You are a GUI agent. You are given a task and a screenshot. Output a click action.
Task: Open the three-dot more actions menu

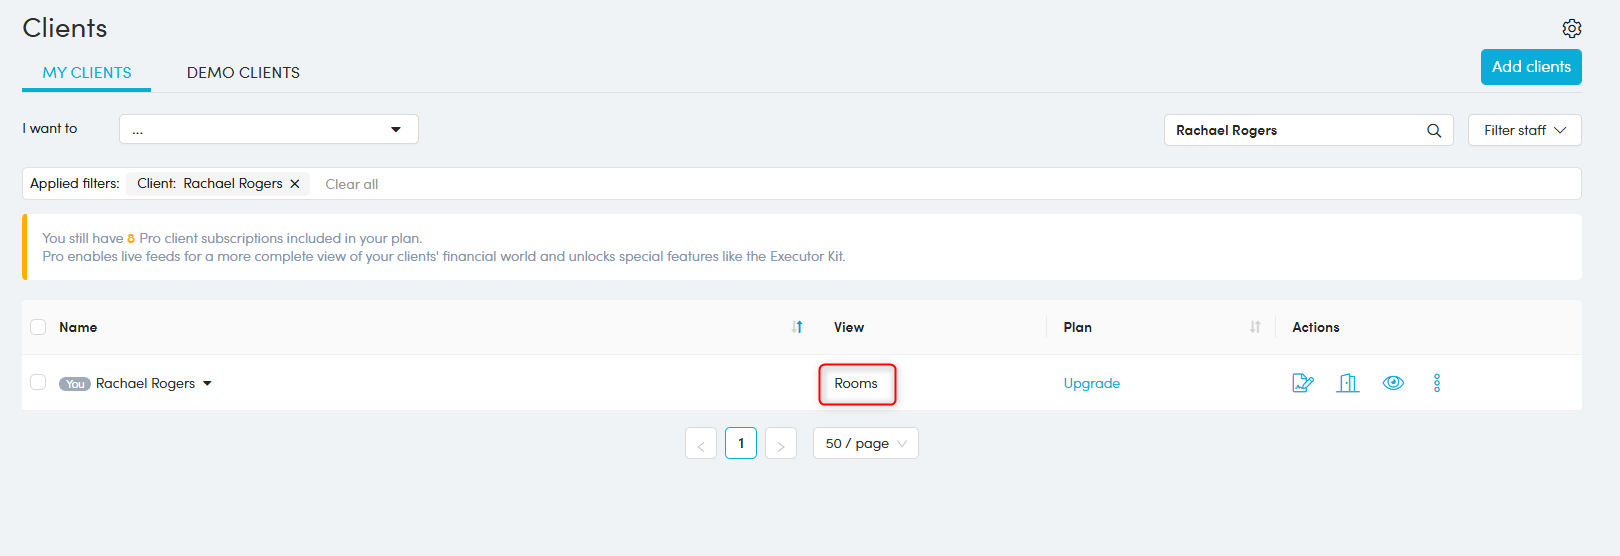[x=1436, y=383]
